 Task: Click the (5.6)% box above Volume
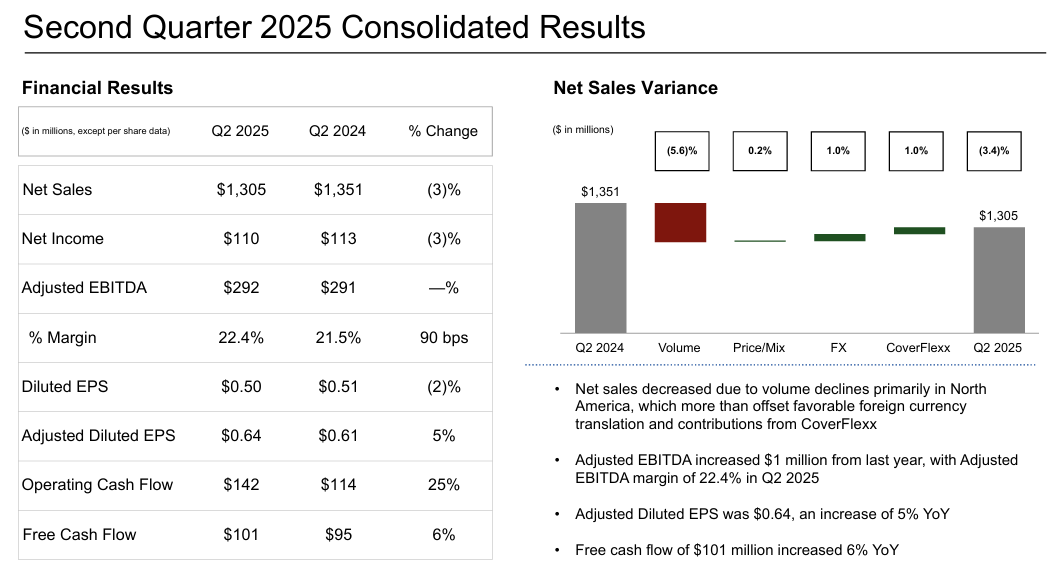[680, 151]
